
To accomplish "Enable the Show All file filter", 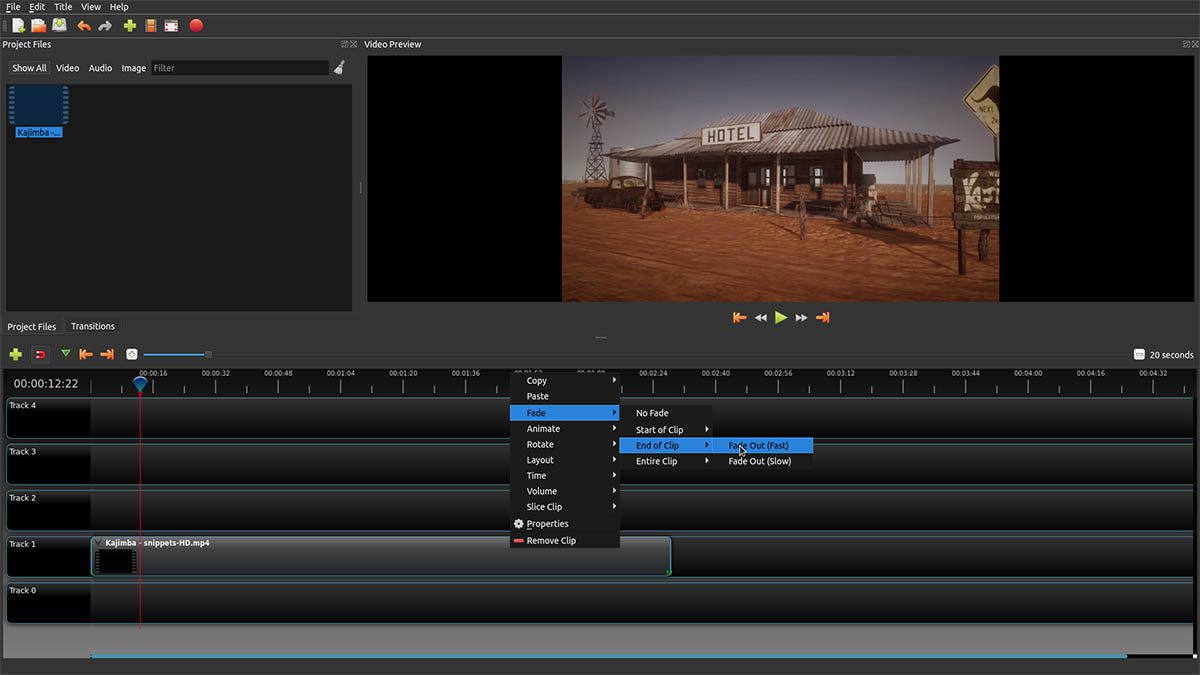I will pos(29,68).
